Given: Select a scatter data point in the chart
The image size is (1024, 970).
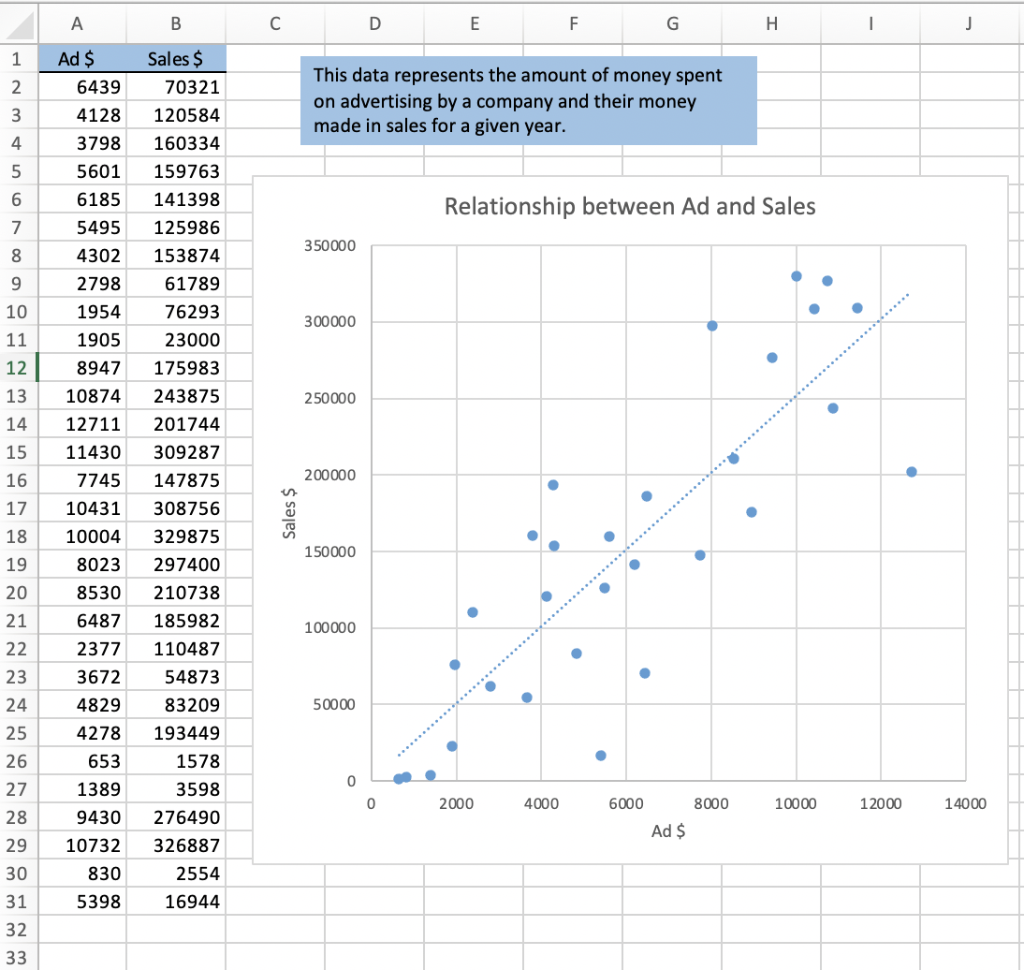Looking at the screenshot, I should pos(796,275).
